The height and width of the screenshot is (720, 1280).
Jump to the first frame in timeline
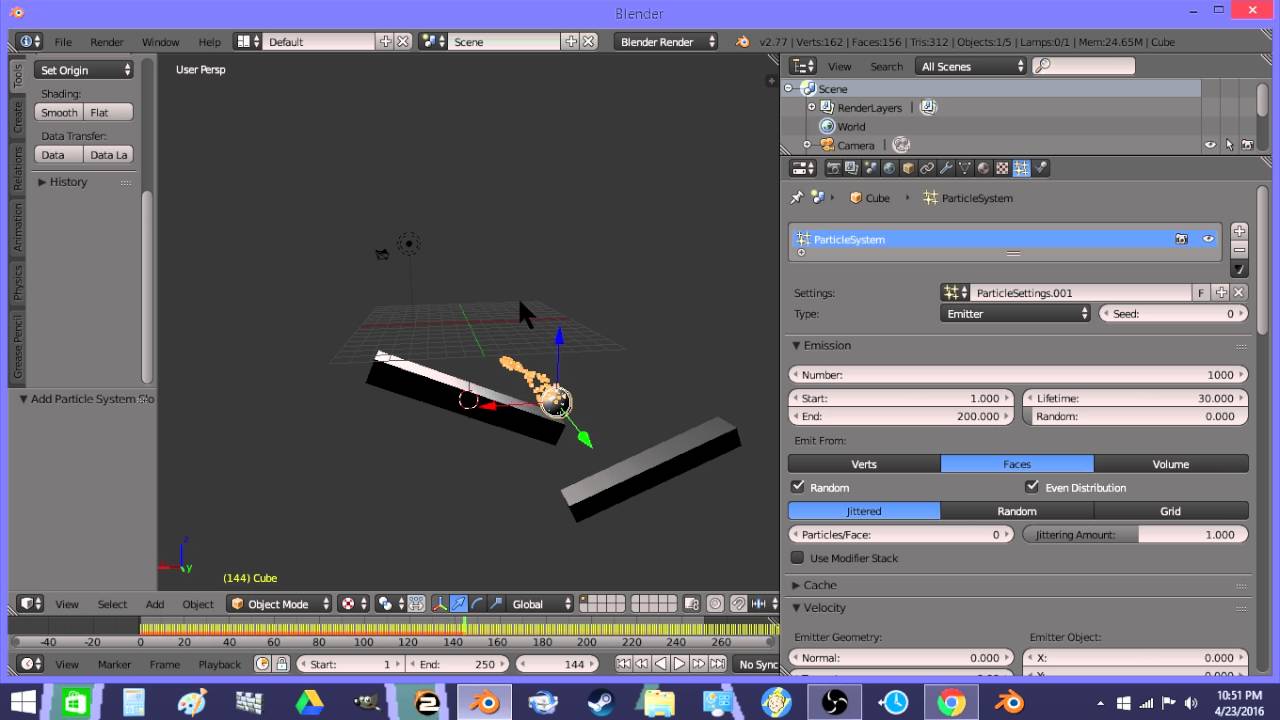(x=624, y=664)
